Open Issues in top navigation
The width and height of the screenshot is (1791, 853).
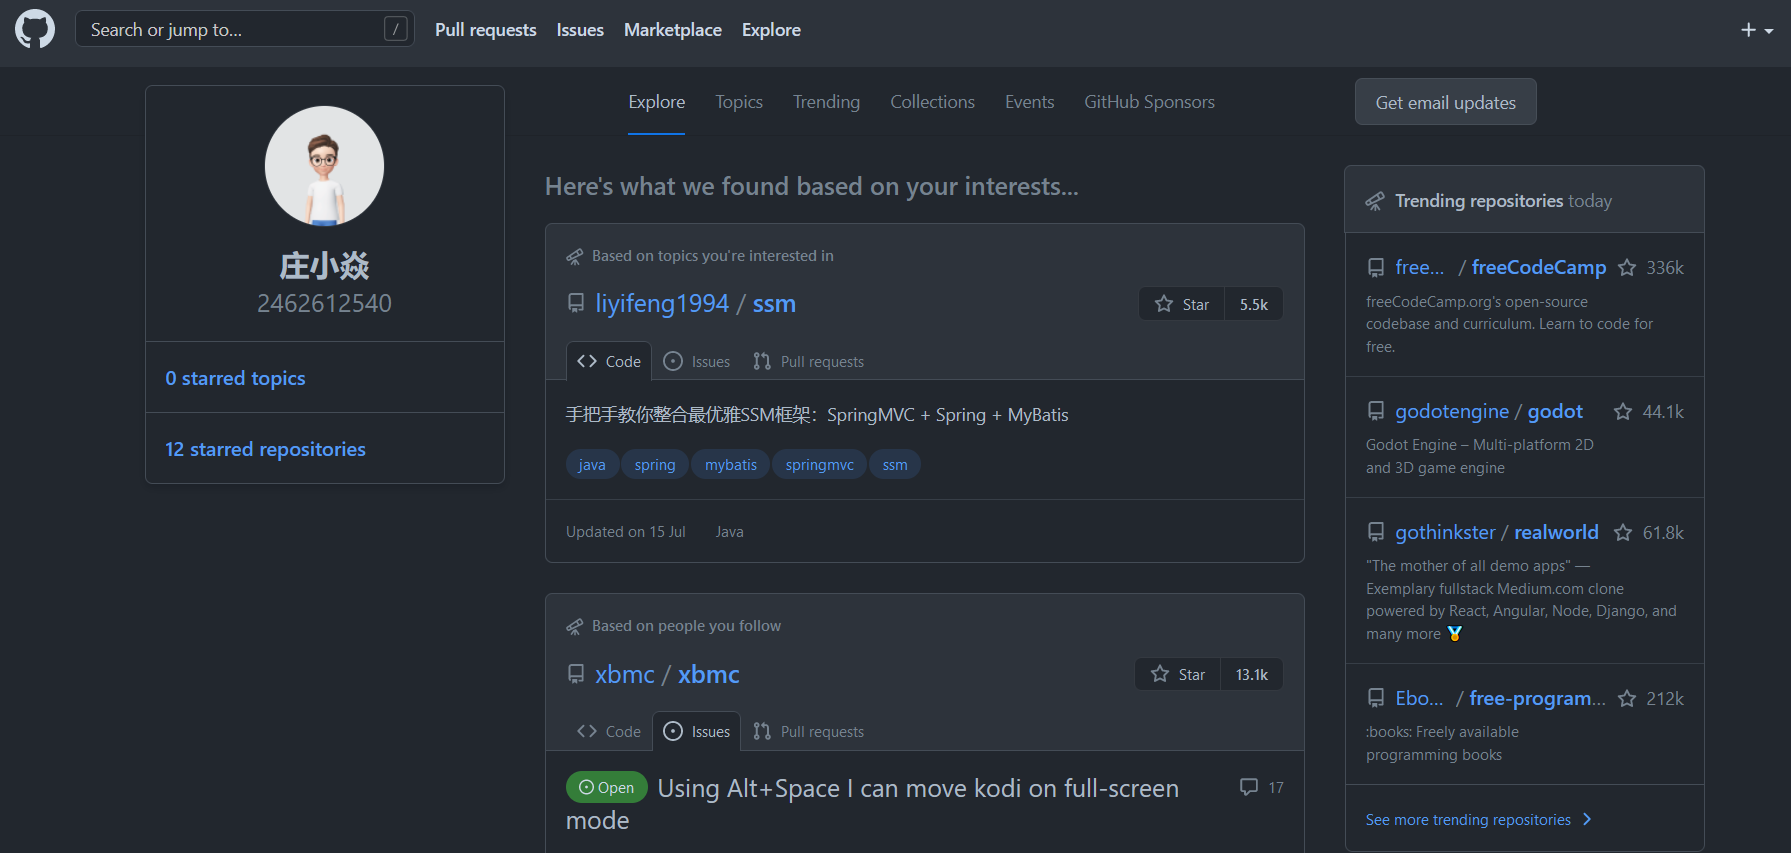coord(580,30)
